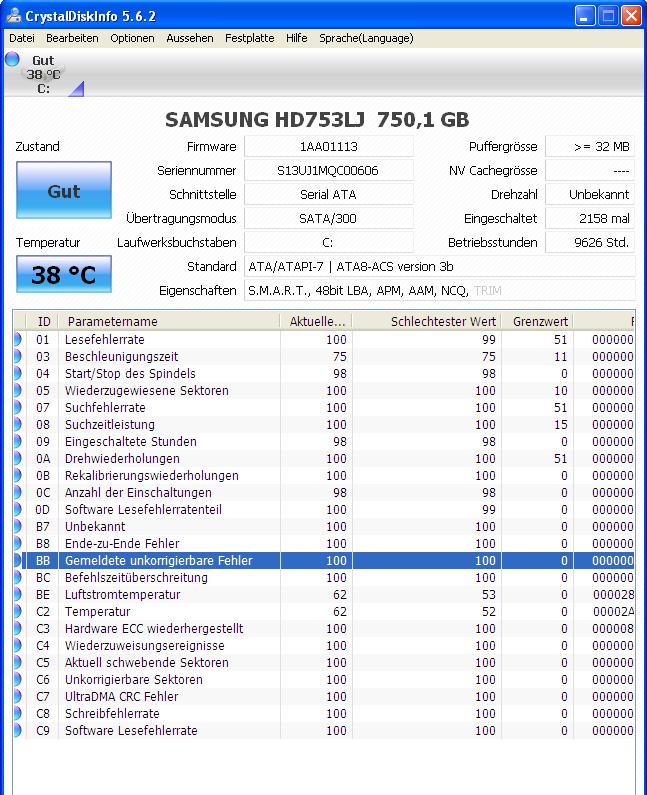Select the 'Gemeldete unkorrigierbare Fehler' row
The height and width of the screenshot is (795, 647).
(324, 560)
